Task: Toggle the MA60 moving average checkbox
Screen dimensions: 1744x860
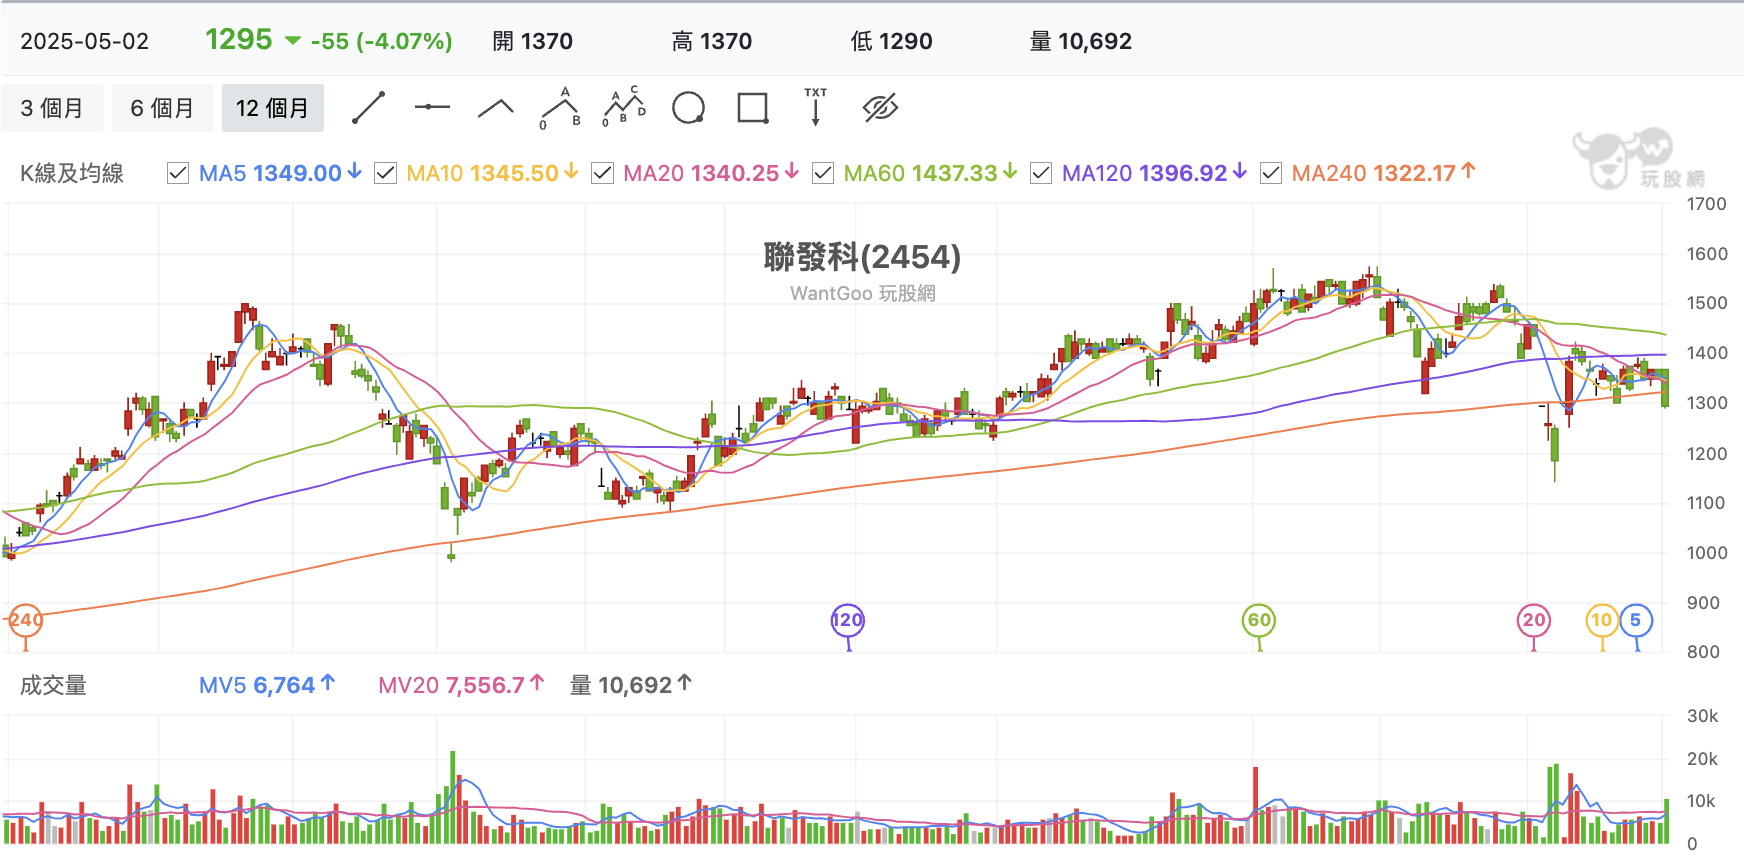Action: [823, 173]
